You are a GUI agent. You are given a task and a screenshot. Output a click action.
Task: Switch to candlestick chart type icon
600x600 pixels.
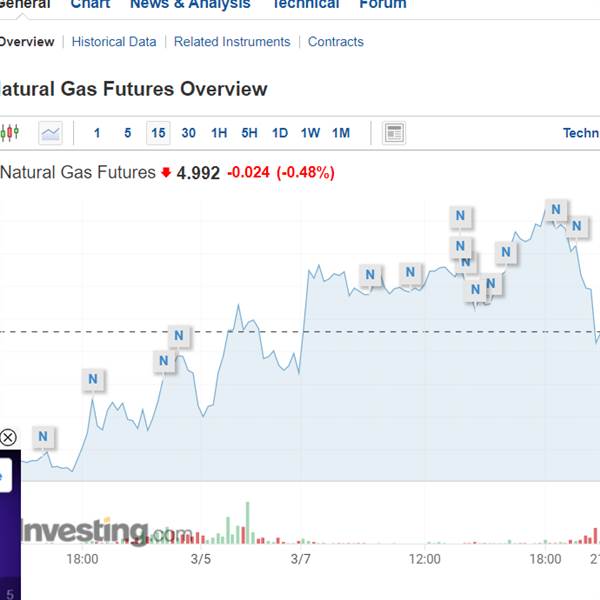point(9,133)
